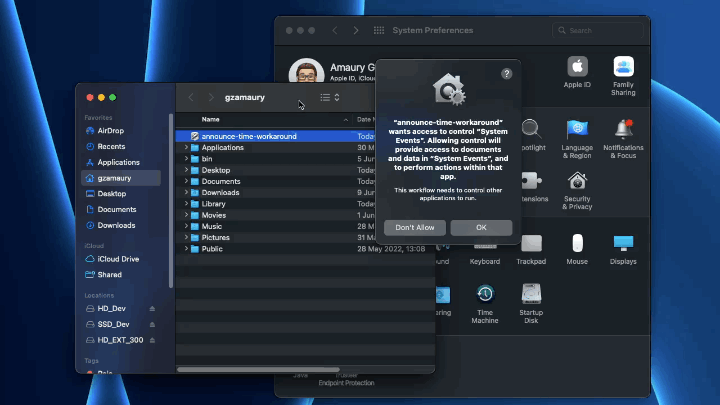Click OK in the permission dialog
Screen dimensions: 720x405
pos(481,227)
